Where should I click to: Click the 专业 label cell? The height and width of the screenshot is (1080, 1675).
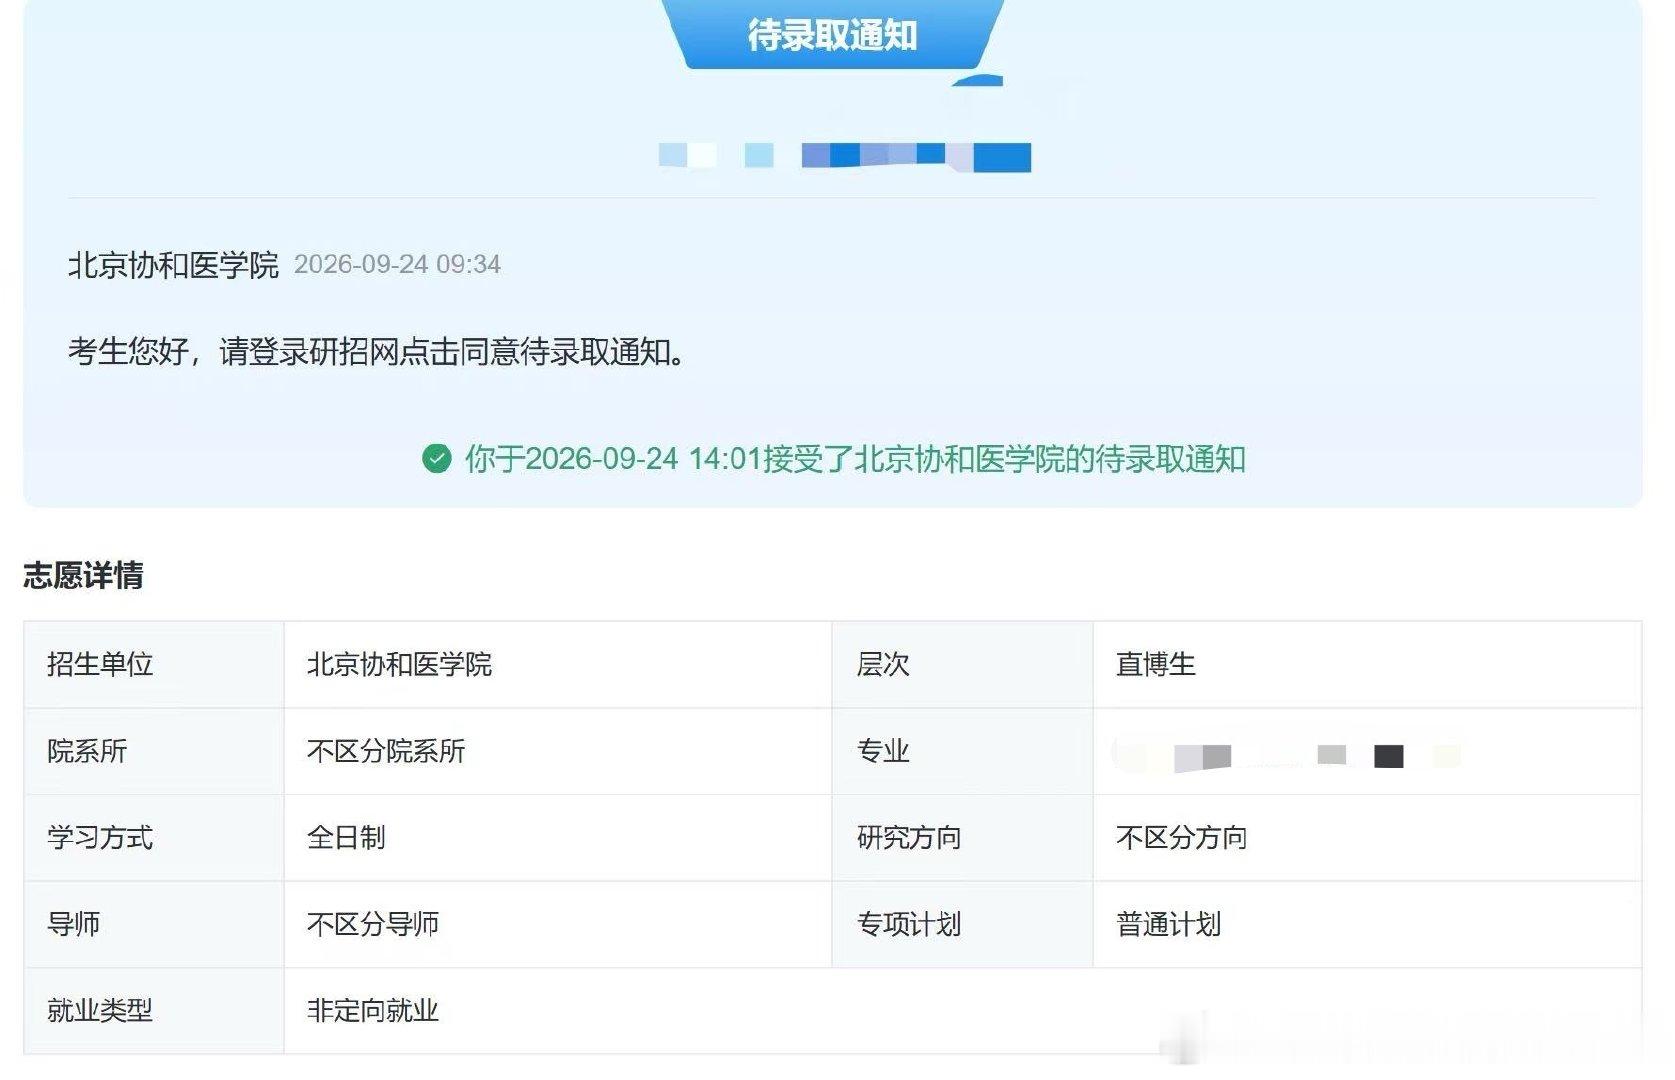tap(962, 752)
